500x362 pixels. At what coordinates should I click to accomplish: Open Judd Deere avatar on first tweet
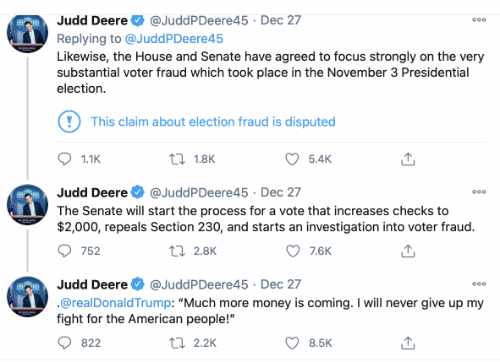point(27,33)
